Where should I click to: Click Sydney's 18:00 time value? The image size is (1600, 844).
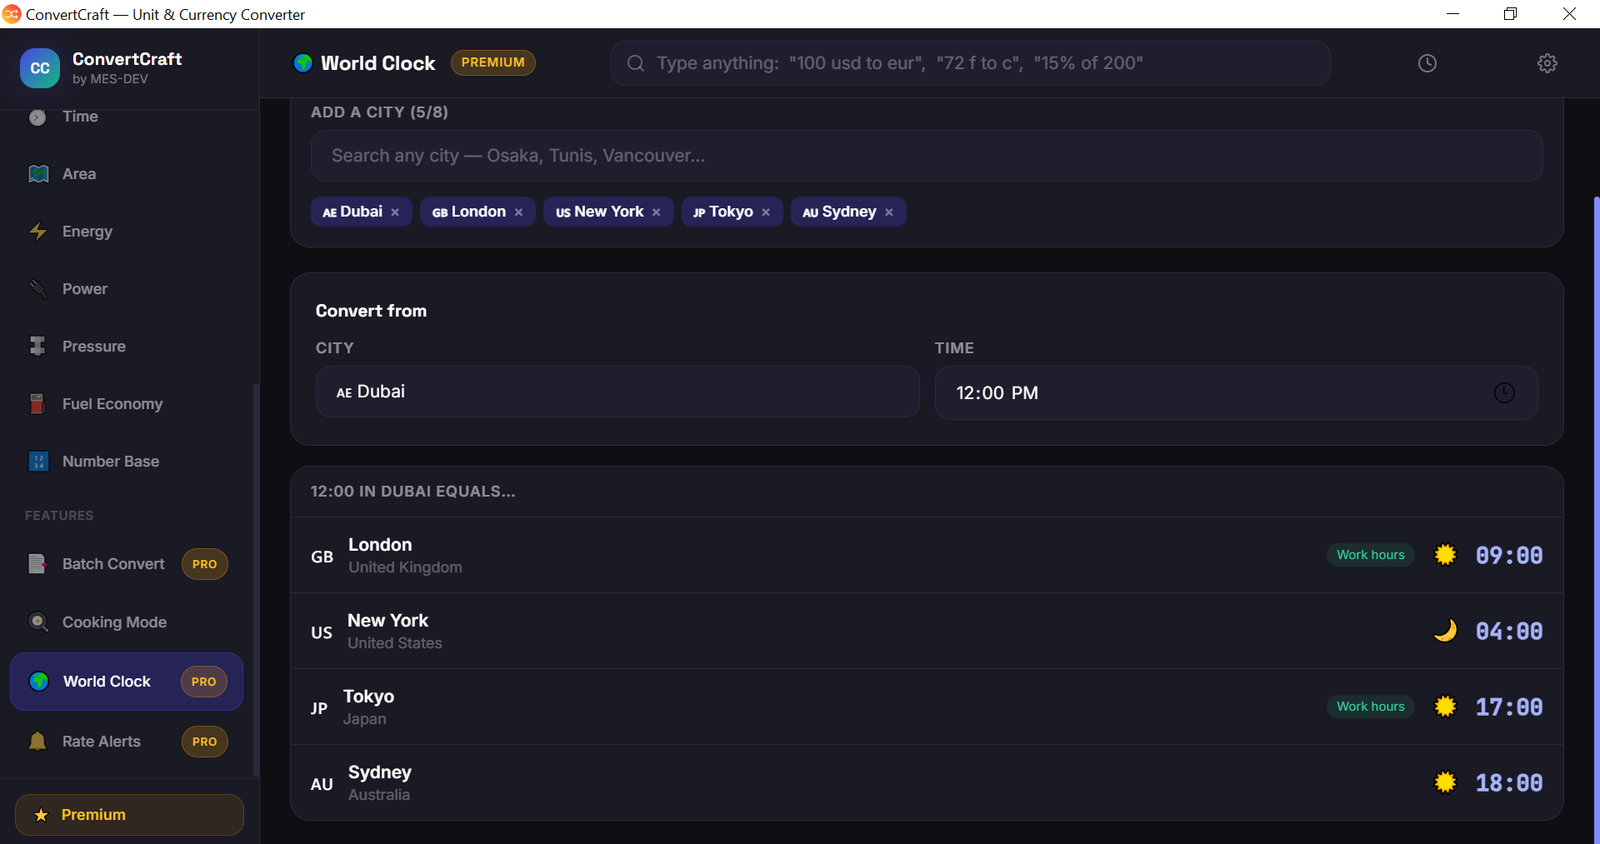click(1509, 784)
